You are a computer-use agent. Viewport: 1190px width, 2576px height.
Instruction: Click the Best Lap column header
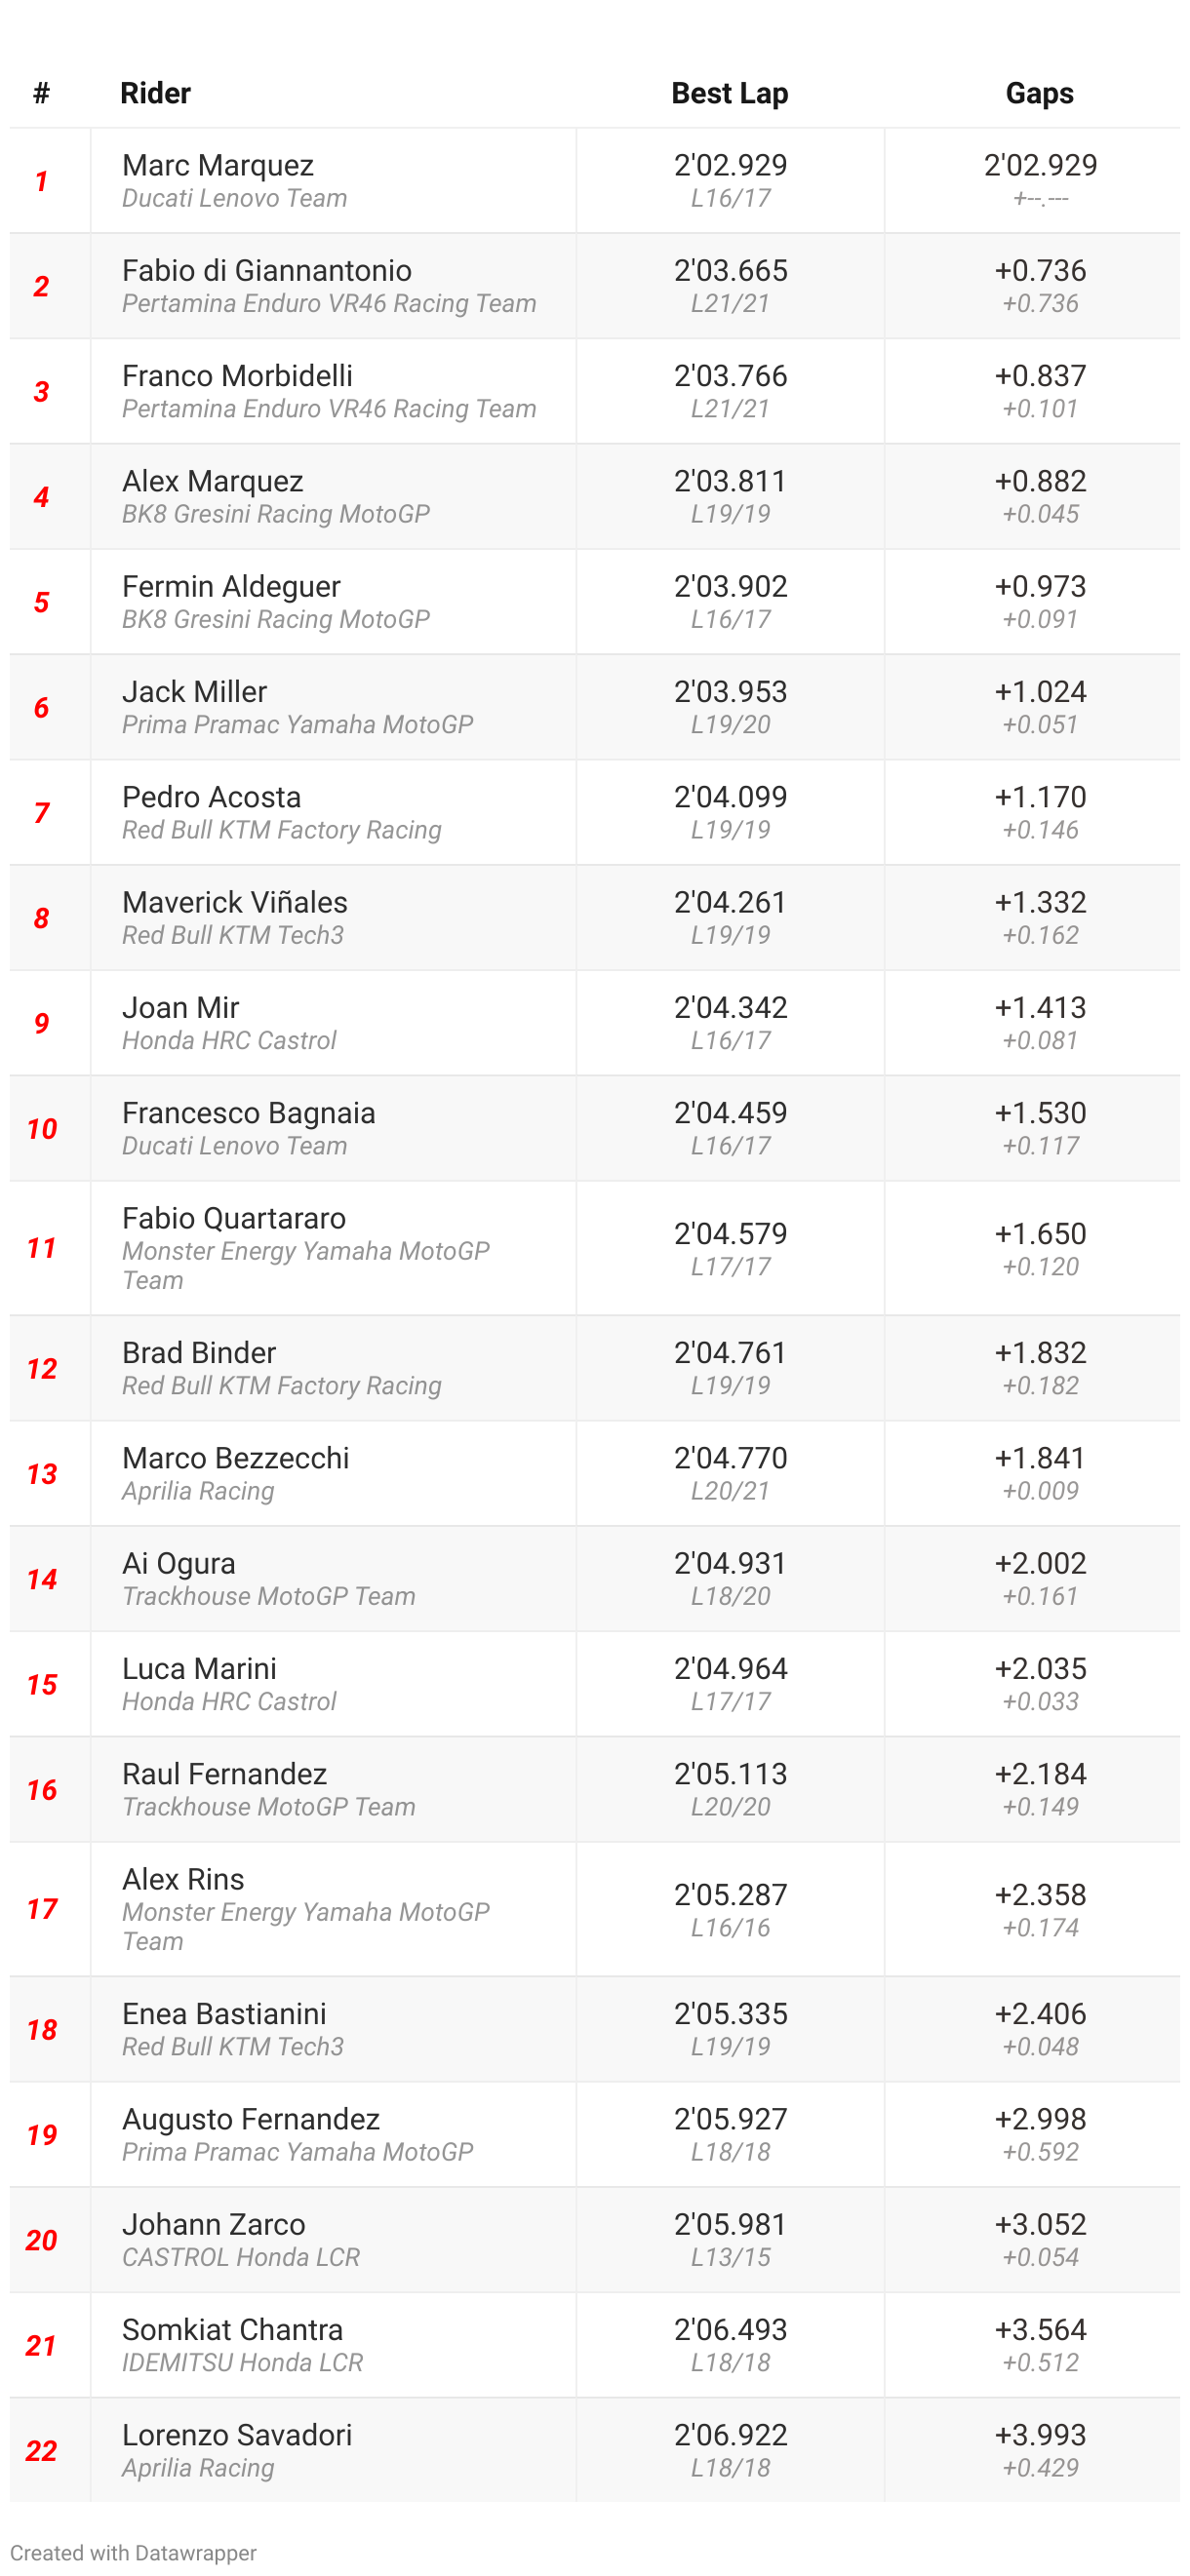click(x=729, y=93)
